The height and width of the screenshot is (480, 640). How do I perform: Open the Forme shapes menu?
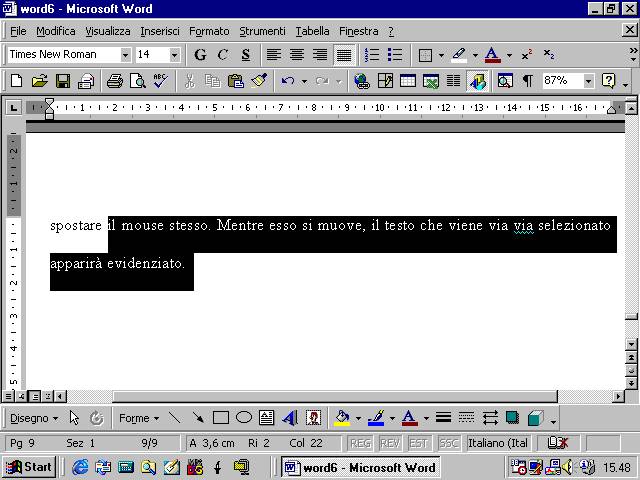139,418
